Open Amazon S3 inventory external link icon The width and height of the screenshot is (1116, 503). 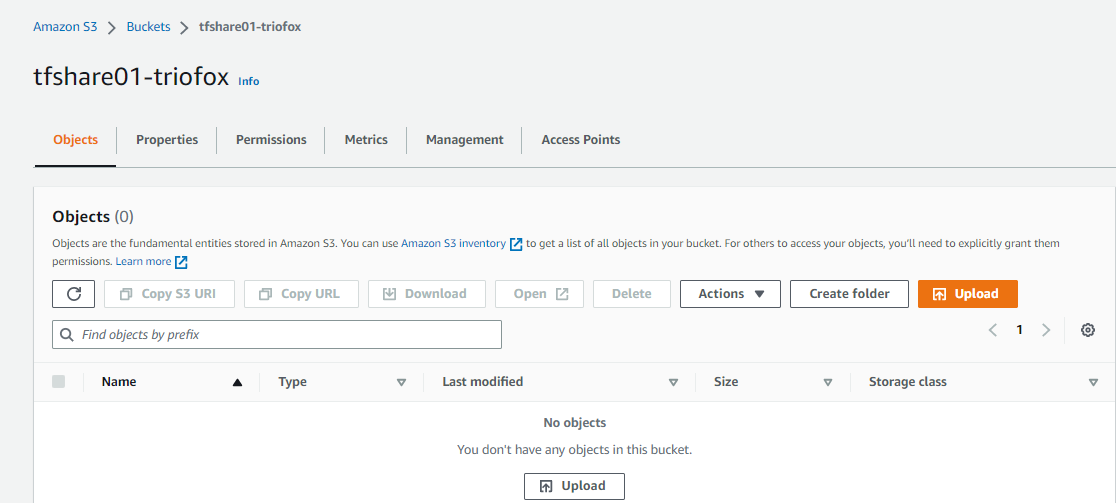pos(516,244)
